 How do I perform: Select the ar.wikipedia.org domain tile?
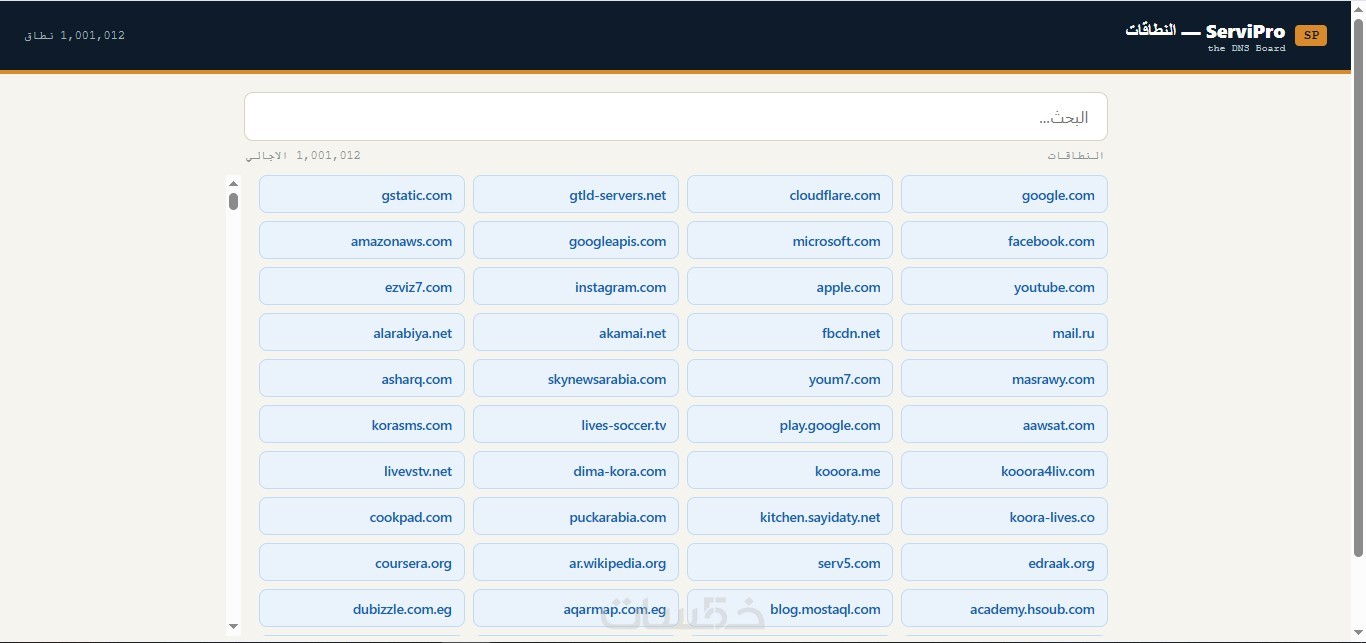(576, 563)
